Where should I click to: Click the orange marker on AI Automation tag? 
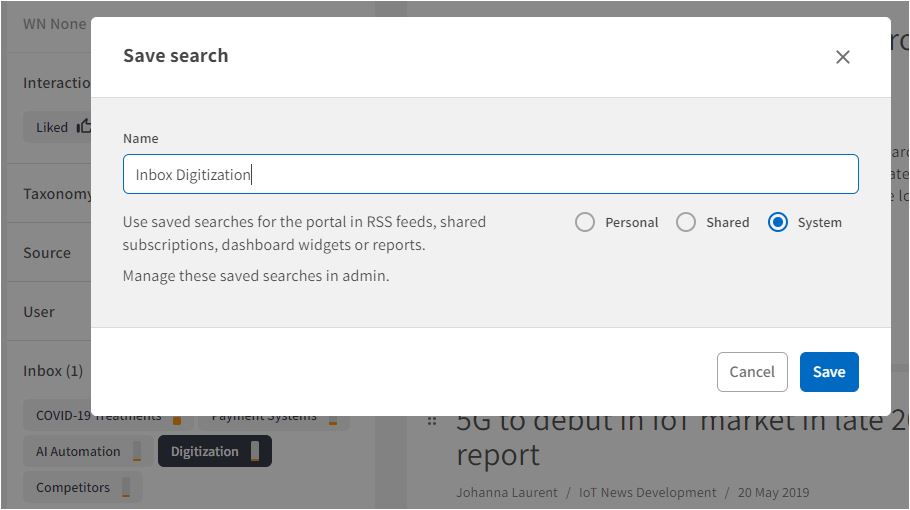point(137,451)
